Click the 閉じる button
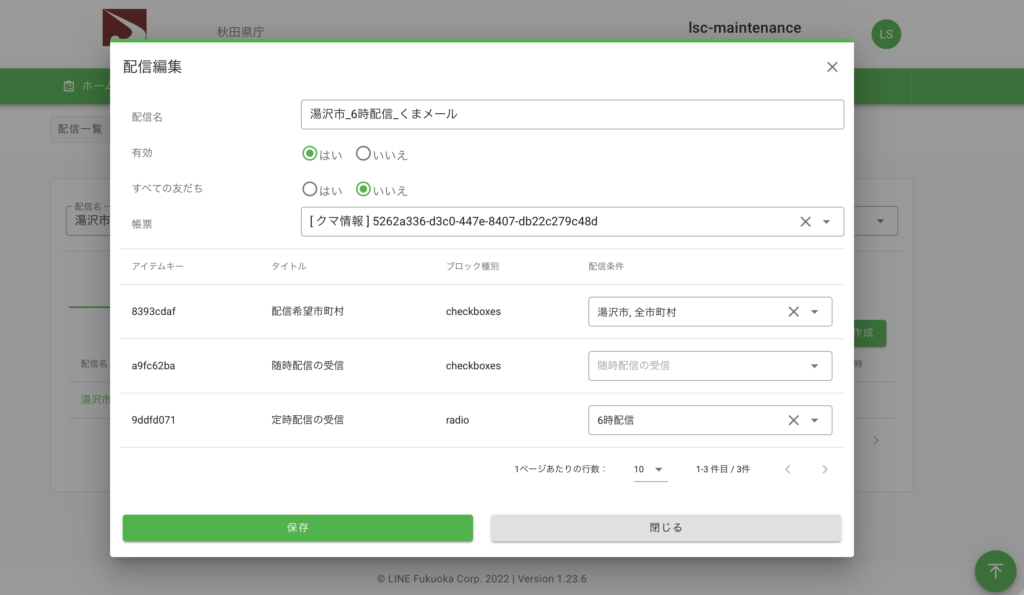The image size is (1024, 595). tap(665, 527)
